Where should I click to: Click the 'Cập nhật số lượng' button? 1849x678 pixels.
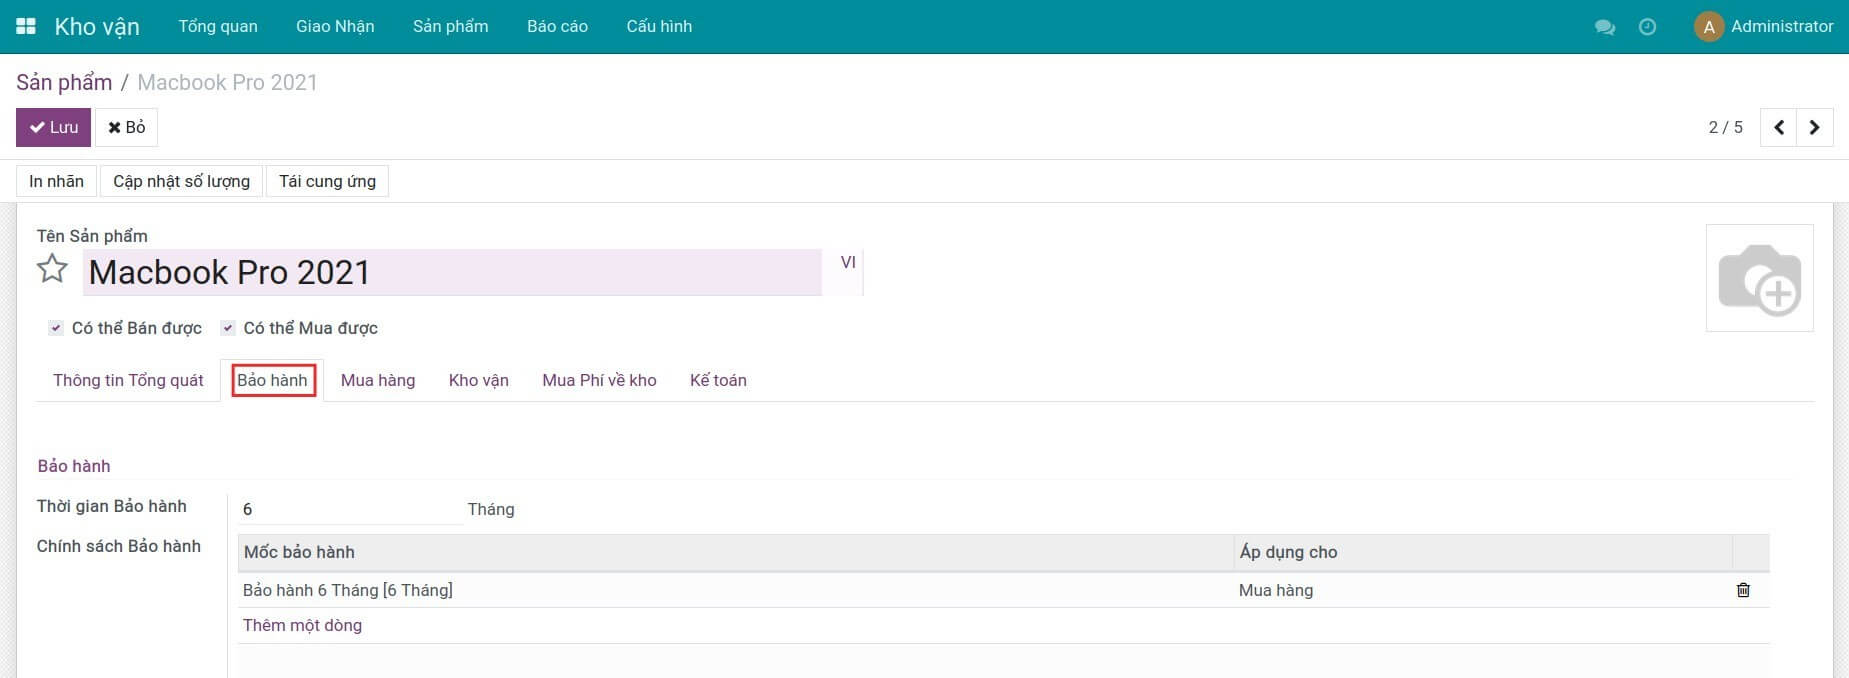coord(181,181)
